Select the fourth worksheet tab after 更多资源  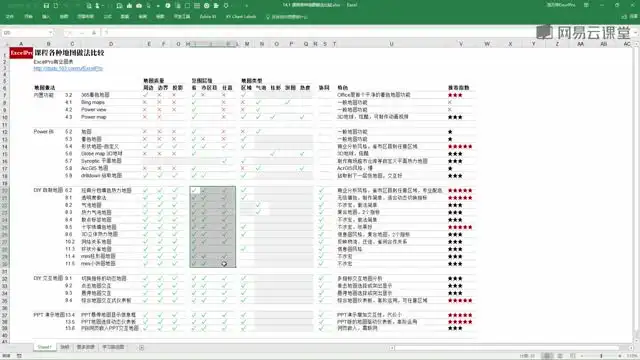[x=113, y=347]
